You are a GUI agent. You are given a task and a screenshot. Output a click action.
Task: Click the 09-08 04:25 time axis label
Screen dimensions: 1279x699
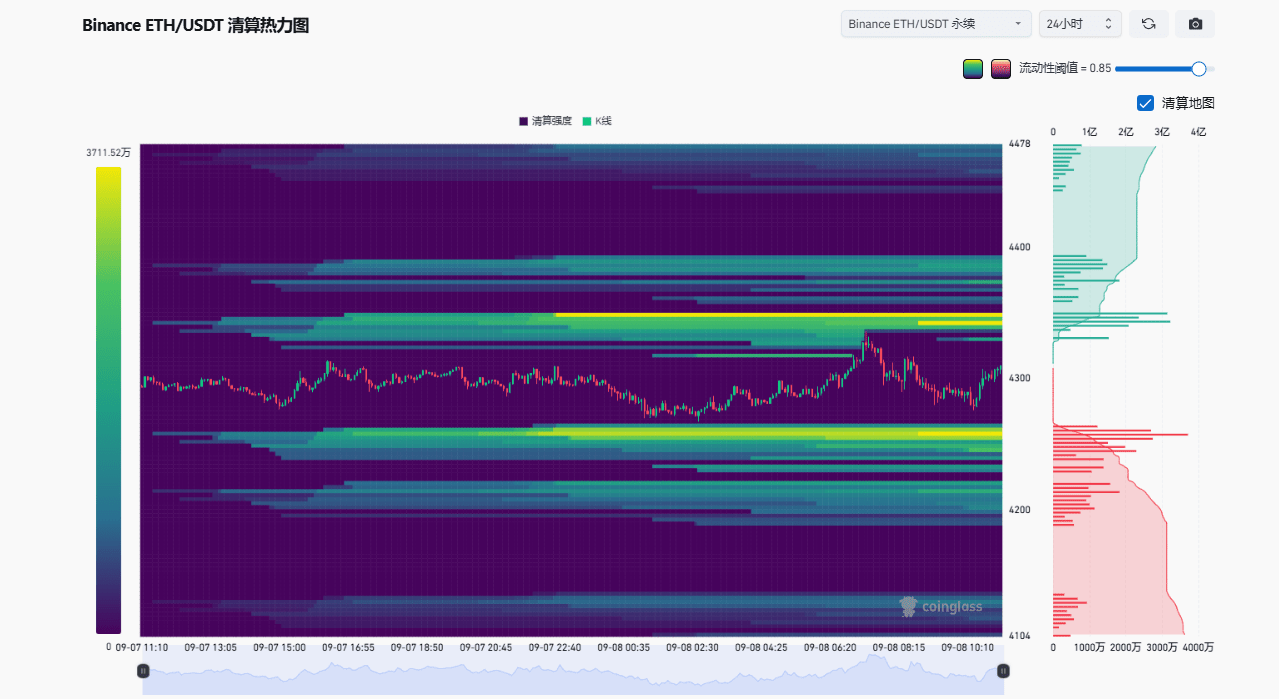(761, 647)
